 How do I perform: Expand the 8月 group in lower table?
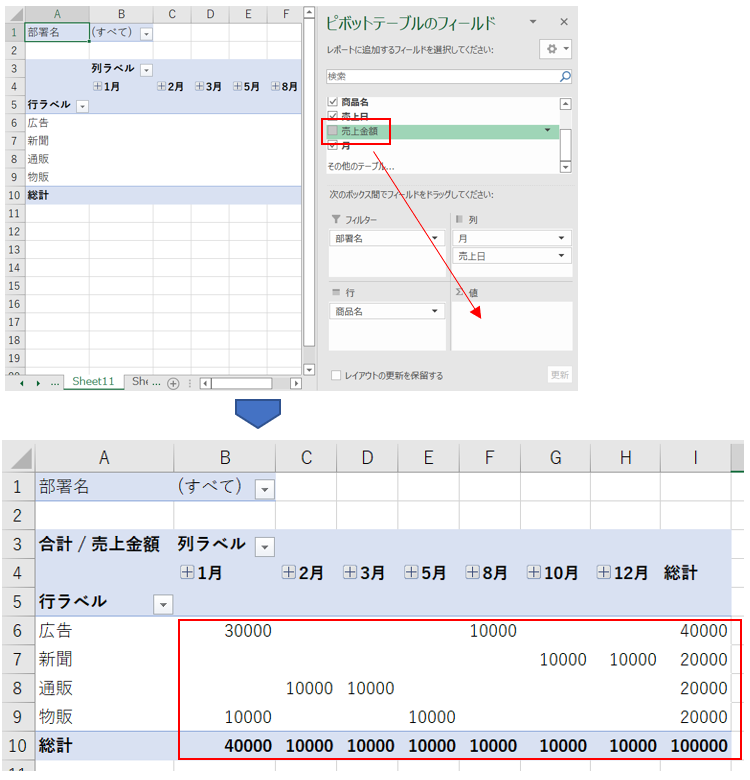pyautogui.click(x=472, y=573)
